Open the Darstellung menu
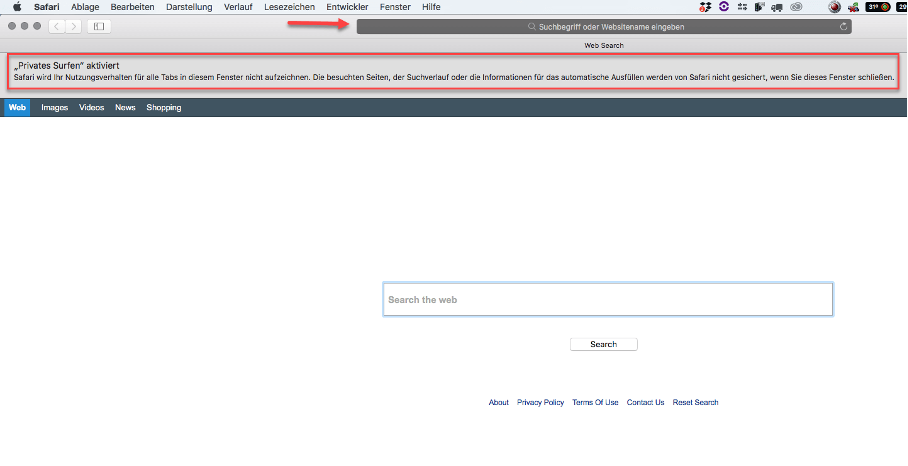Screen dimensions: 908x466 point(189,7)
